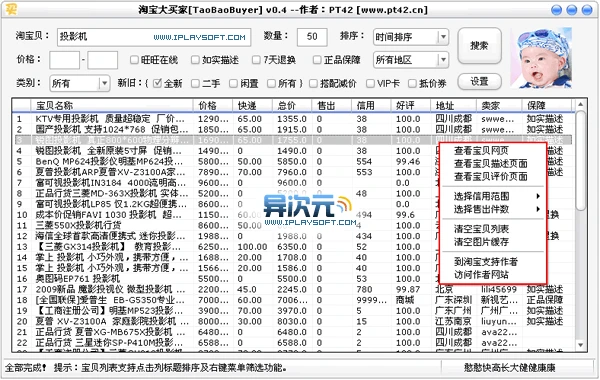The image size is (600, 380).
Task: Uncheck the 全新 checkbox
Action: tap(157, 83)
